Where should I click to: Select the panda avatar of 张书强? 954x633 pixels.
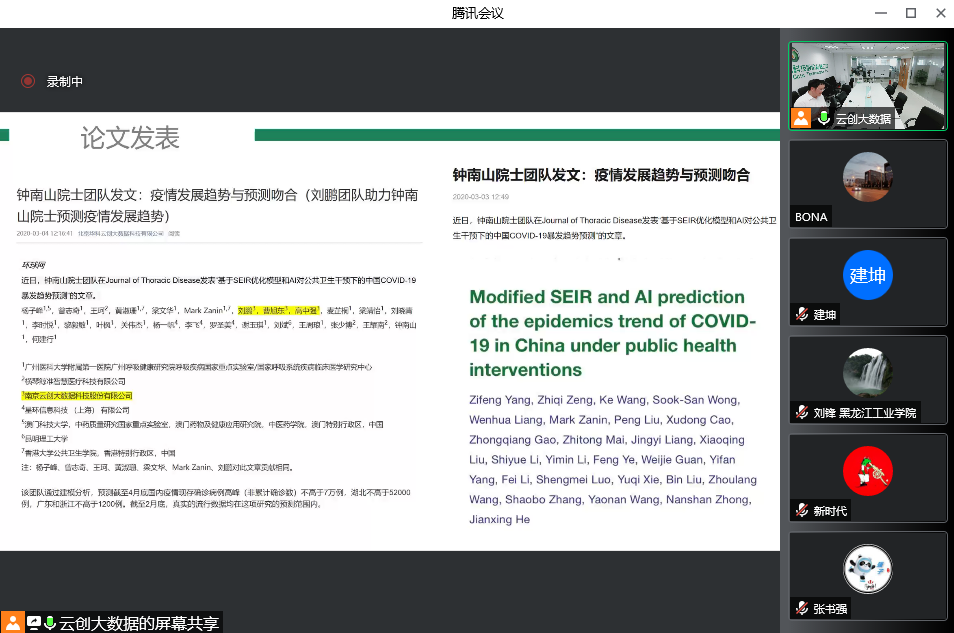click(867, 569)
